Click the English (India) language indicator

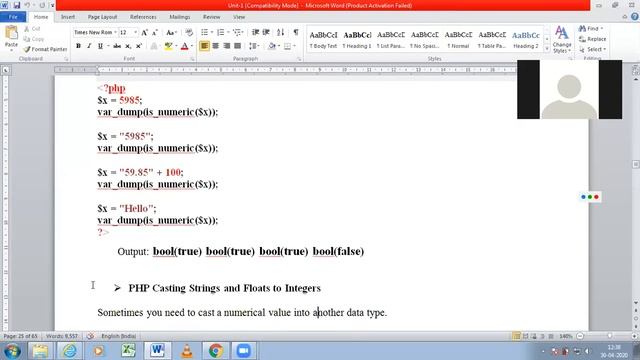pyautogui.click(x=118, y=336)
